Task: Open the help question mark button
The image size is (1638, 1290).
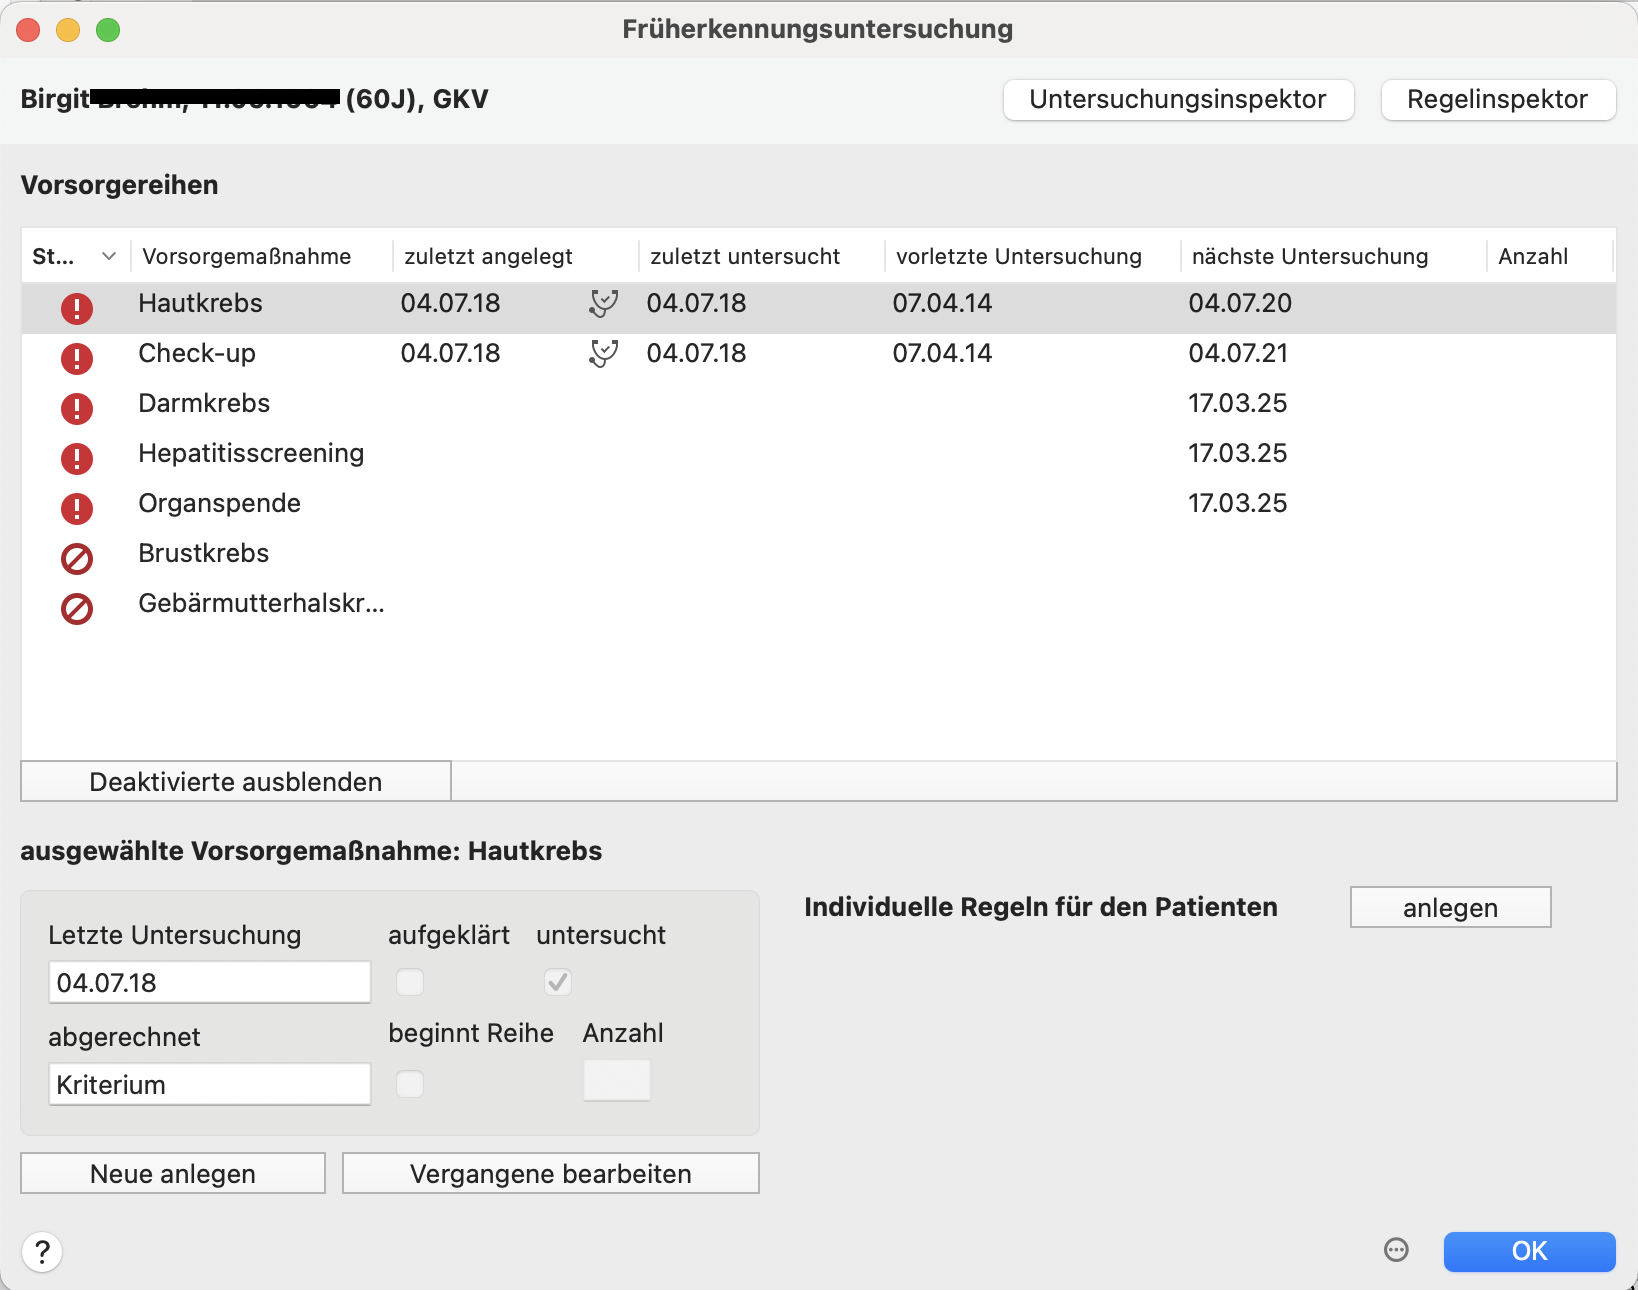Action: [x=42, y=1251]
